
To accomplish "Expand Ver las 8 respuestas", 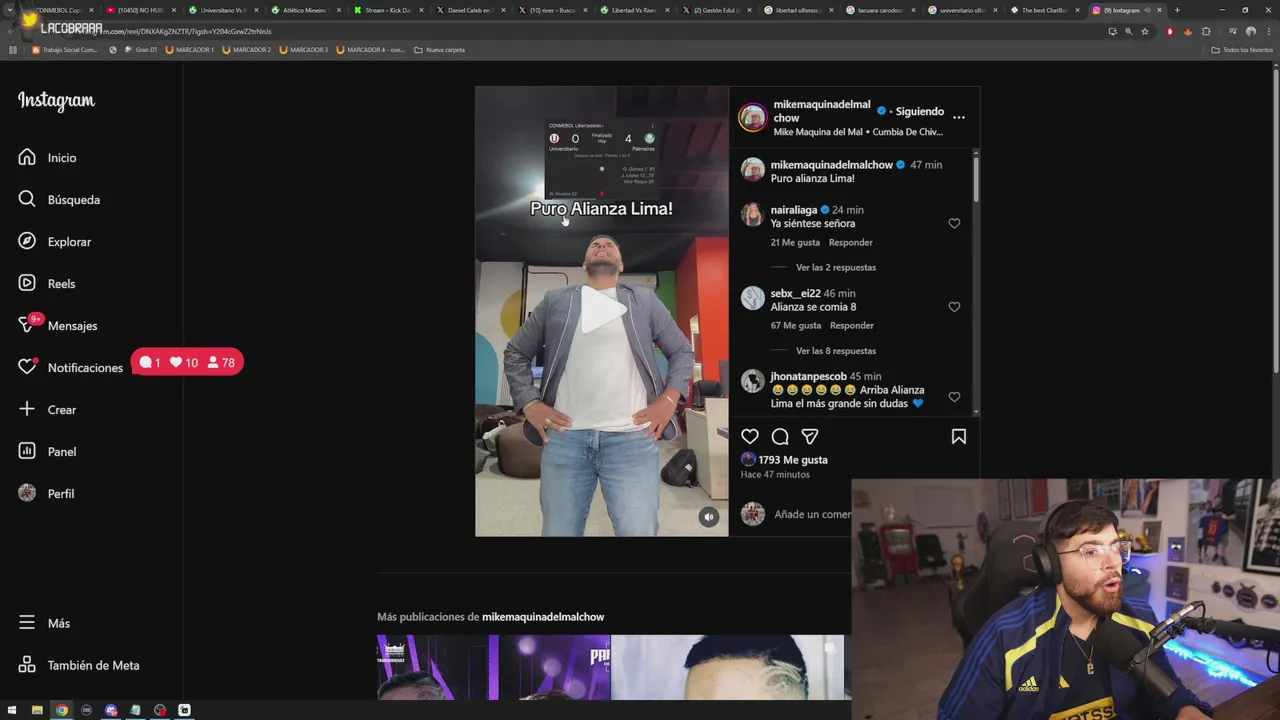I will [836, 351].
